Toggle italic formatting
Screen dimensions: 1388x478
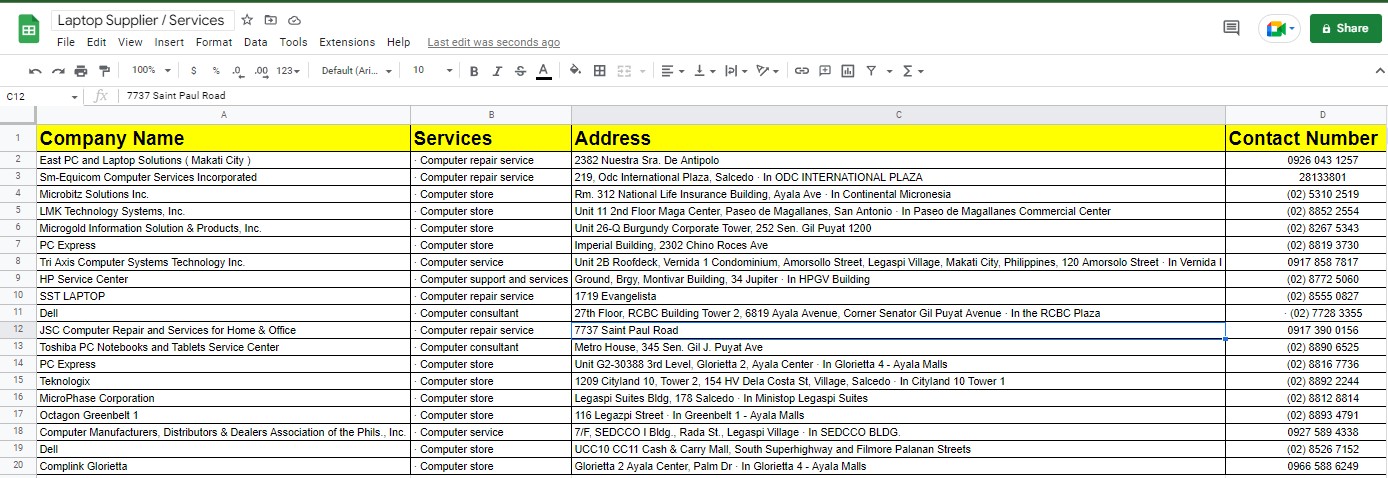tap(497, 71)
